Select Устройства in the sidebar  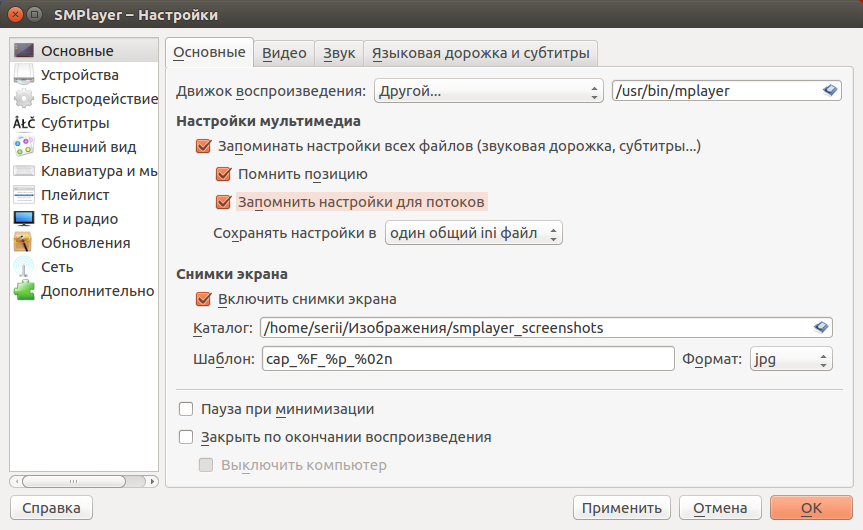(x=84, y=75)
